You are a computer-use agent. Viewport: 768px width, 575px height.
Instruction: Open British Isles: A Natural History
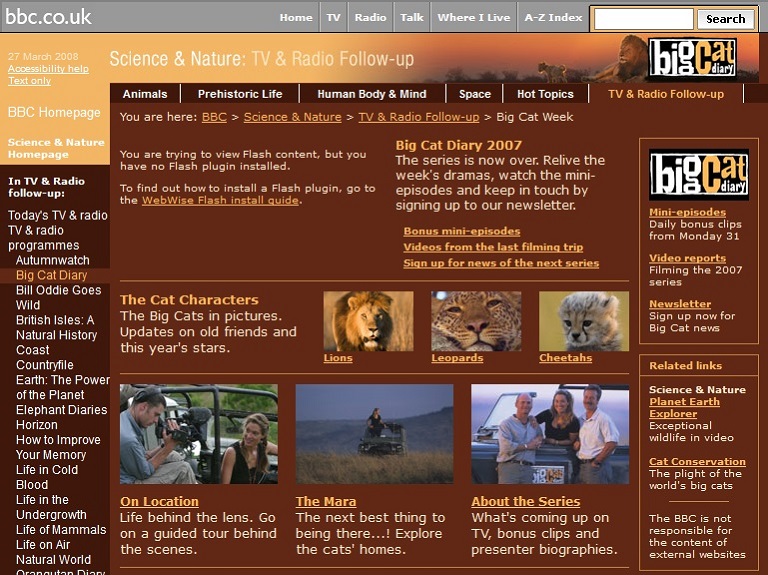tap(56, 327)
